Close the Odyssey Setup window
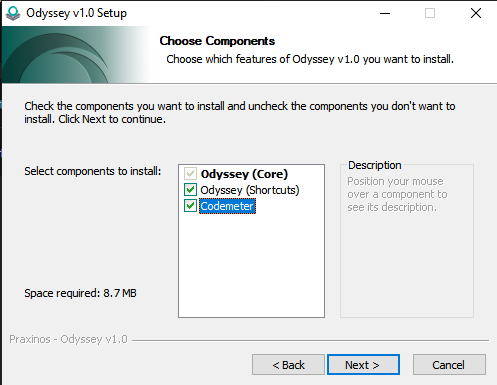This screenshot has height=385, width=497. click(x=476, y=13)
